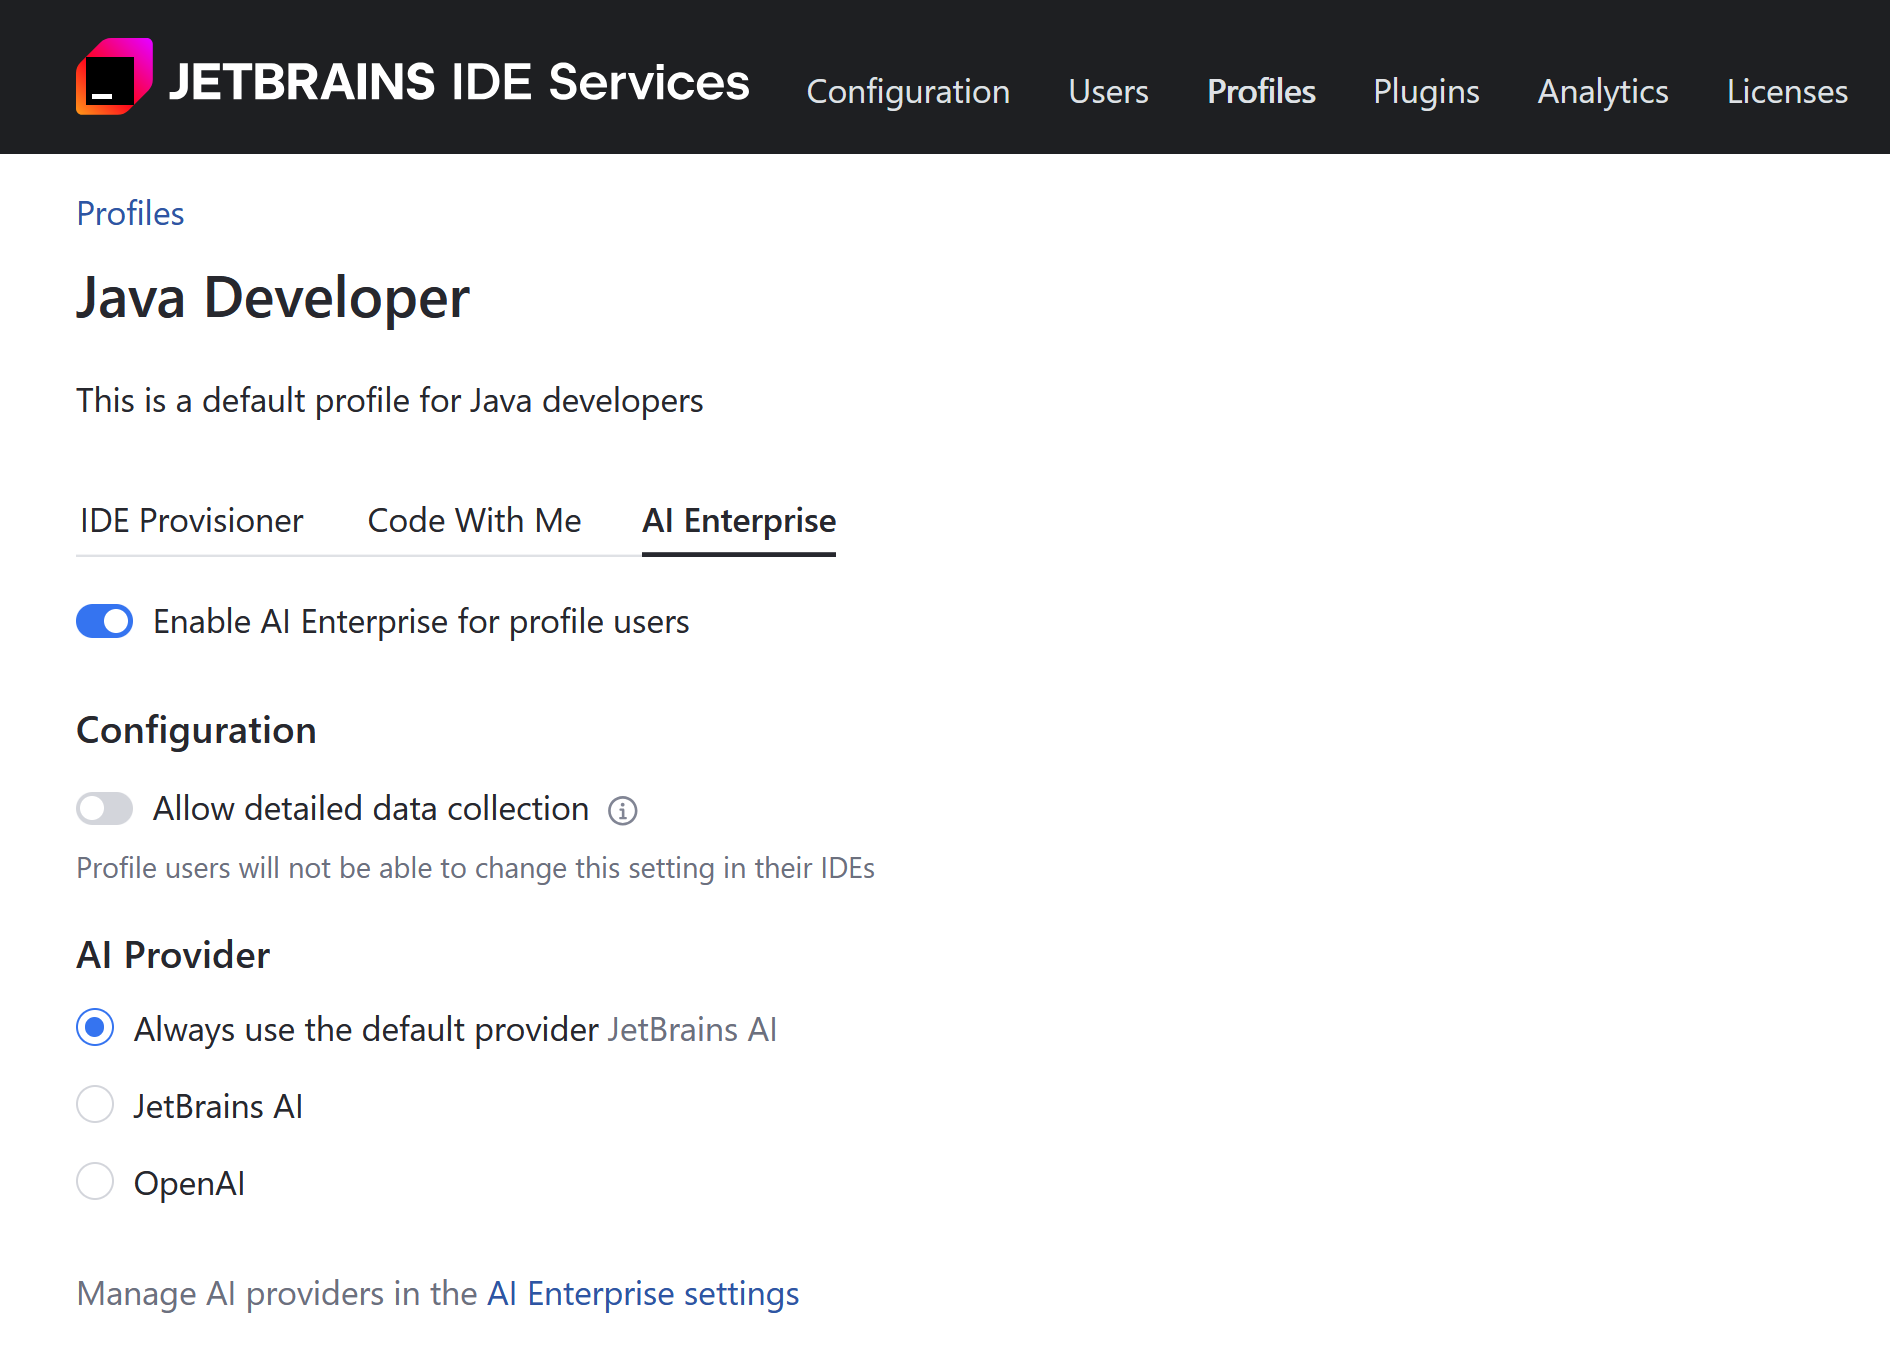1890x1370 pixels.
Task: Click the JETBRAINS IDE Services title text
Action: [x=459, y=82]
